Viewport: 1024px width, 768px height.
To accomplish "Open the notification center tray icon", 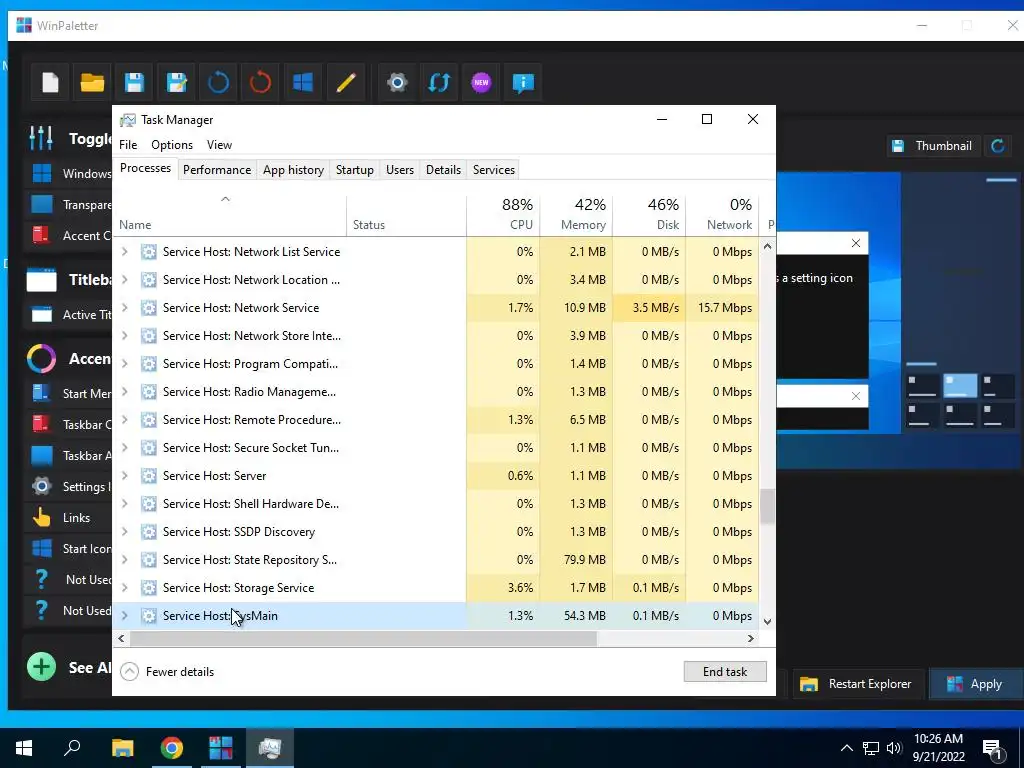I will [x=993, y=749].
